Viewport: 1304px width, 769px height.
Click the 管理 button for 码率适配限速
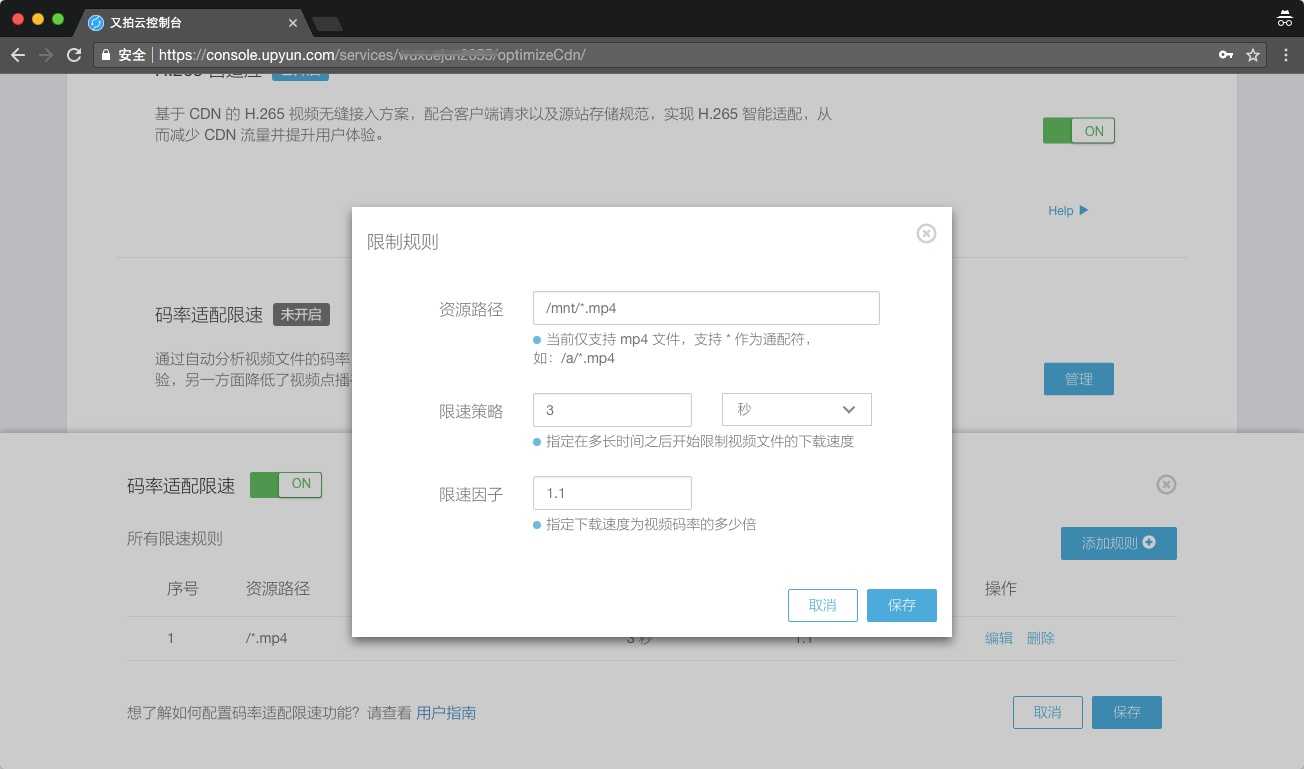pyautogui.click(x=1078, y=379)
